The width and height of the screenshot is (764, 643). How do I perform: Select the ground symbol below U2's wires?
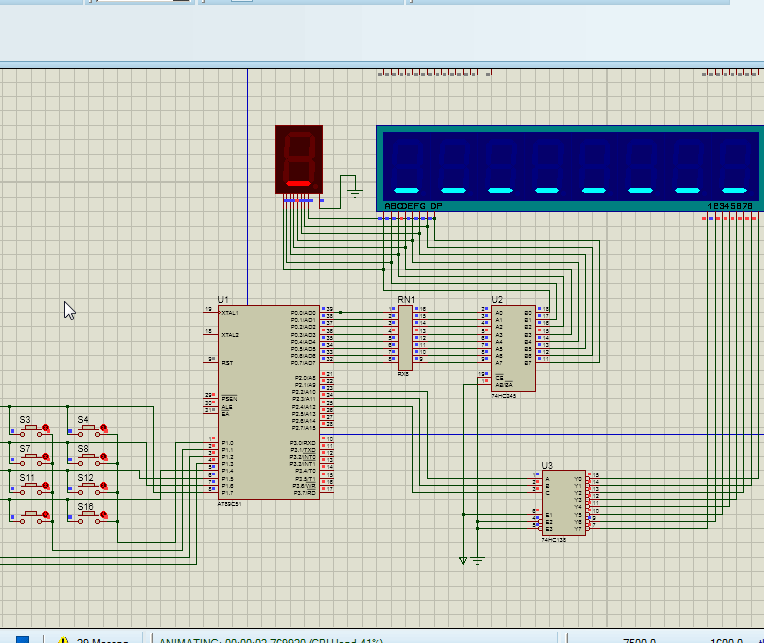pos(478,561)
